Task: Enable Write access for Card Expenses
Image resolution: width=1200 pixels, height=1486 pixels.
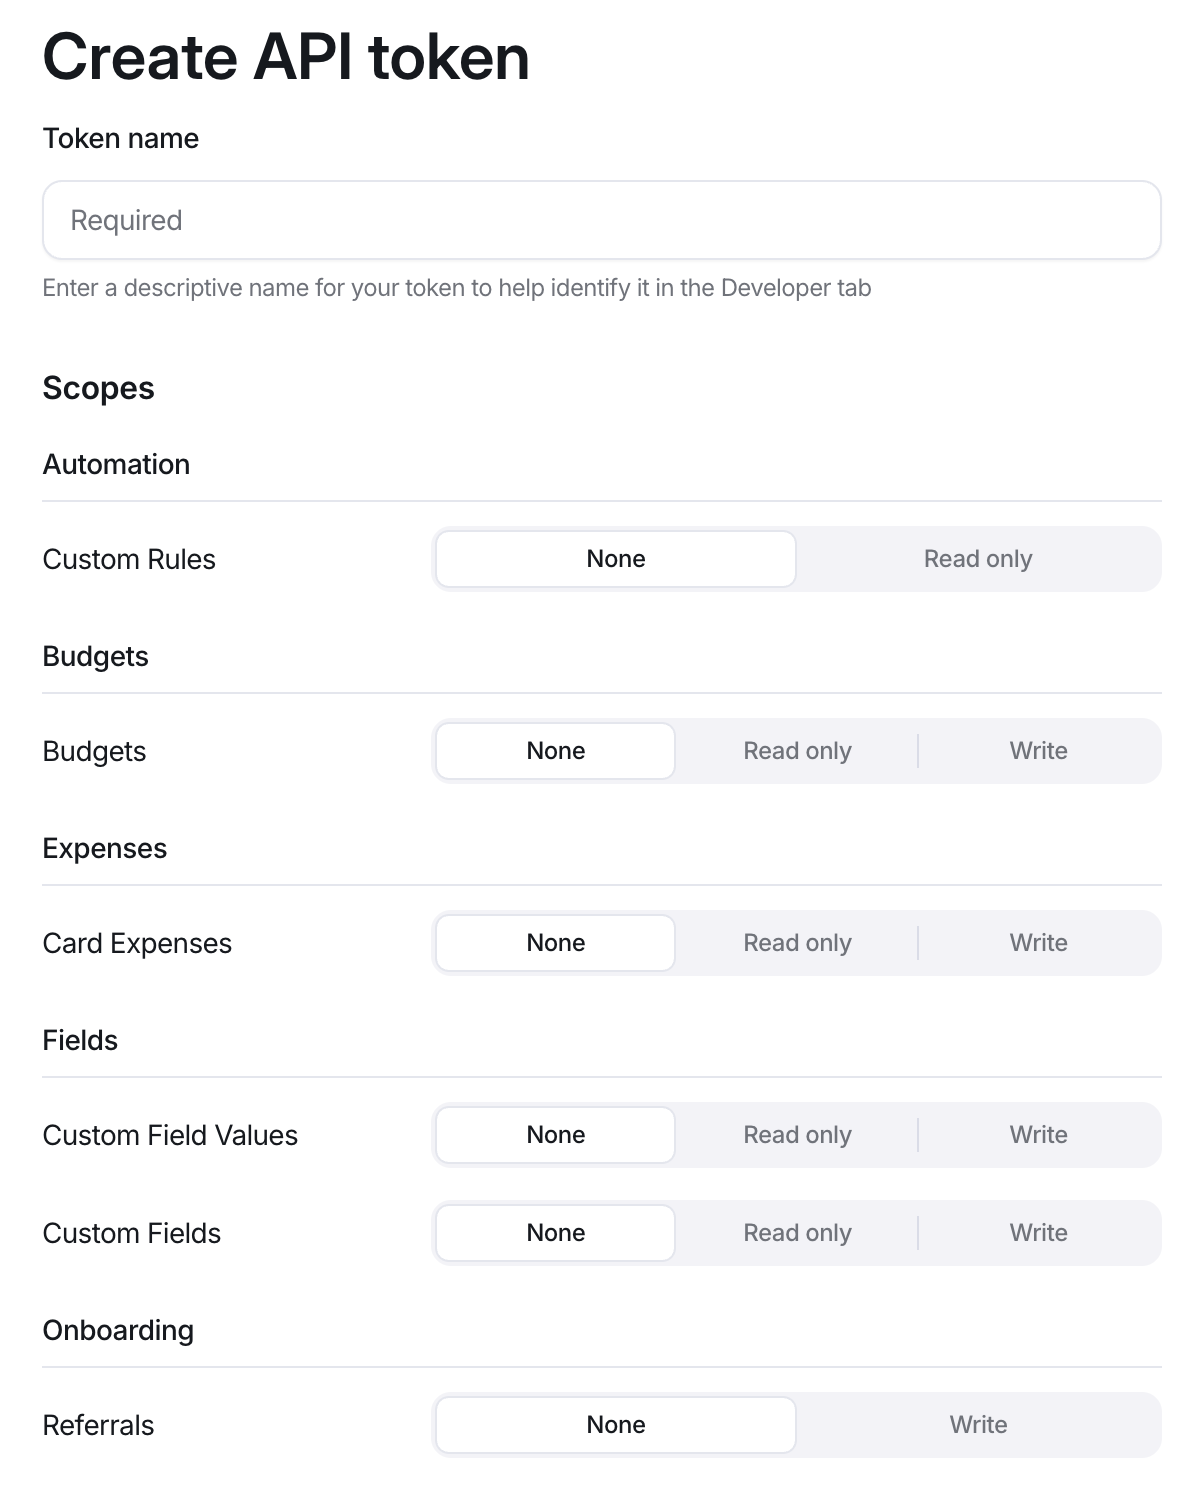Action: pyautogui.click(x=1038, y=943)
